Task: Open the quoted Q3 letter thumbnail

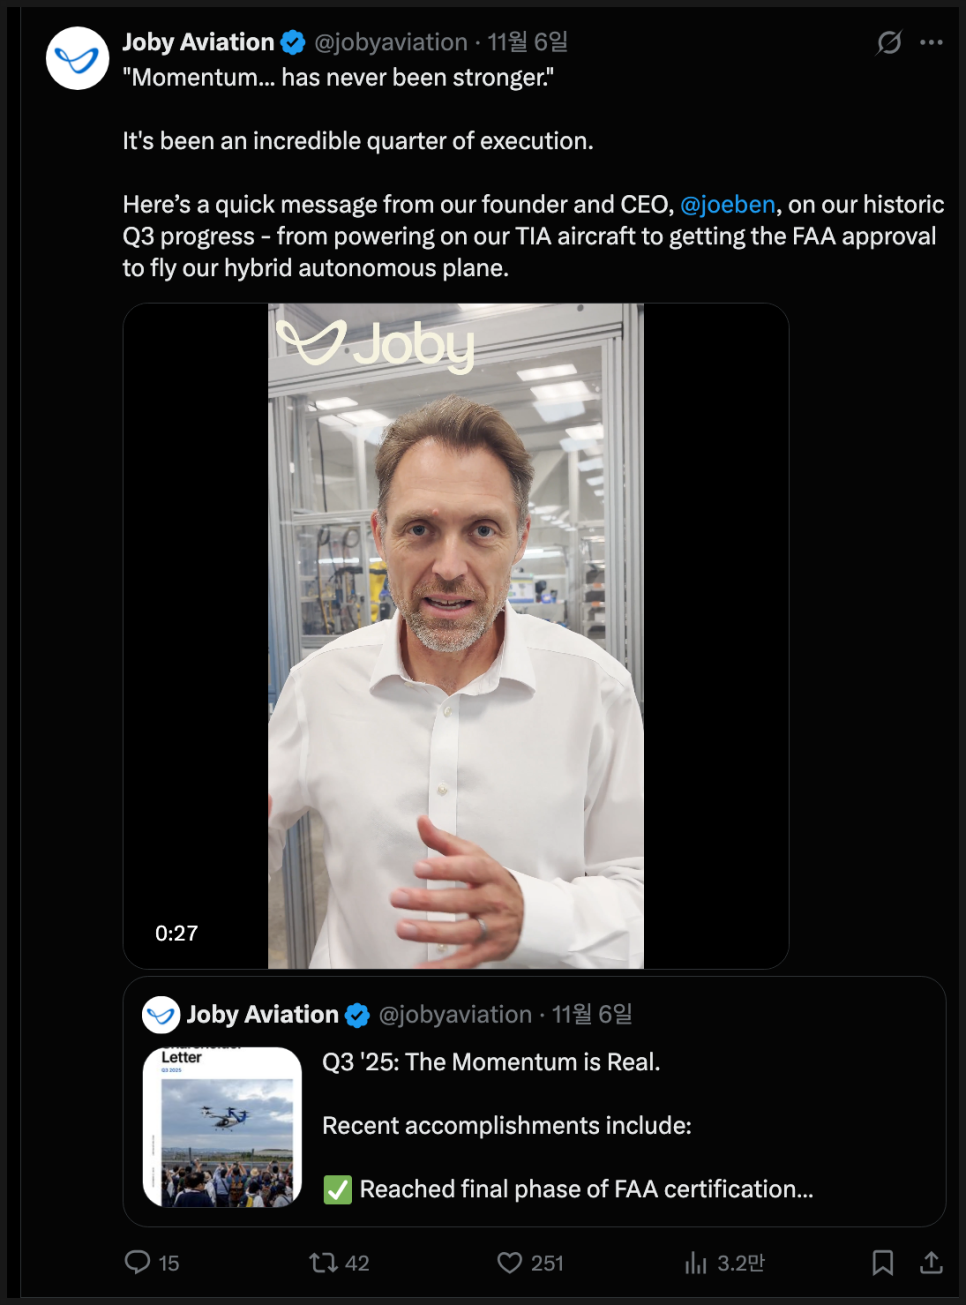Action: click(x=222, y=1127)
